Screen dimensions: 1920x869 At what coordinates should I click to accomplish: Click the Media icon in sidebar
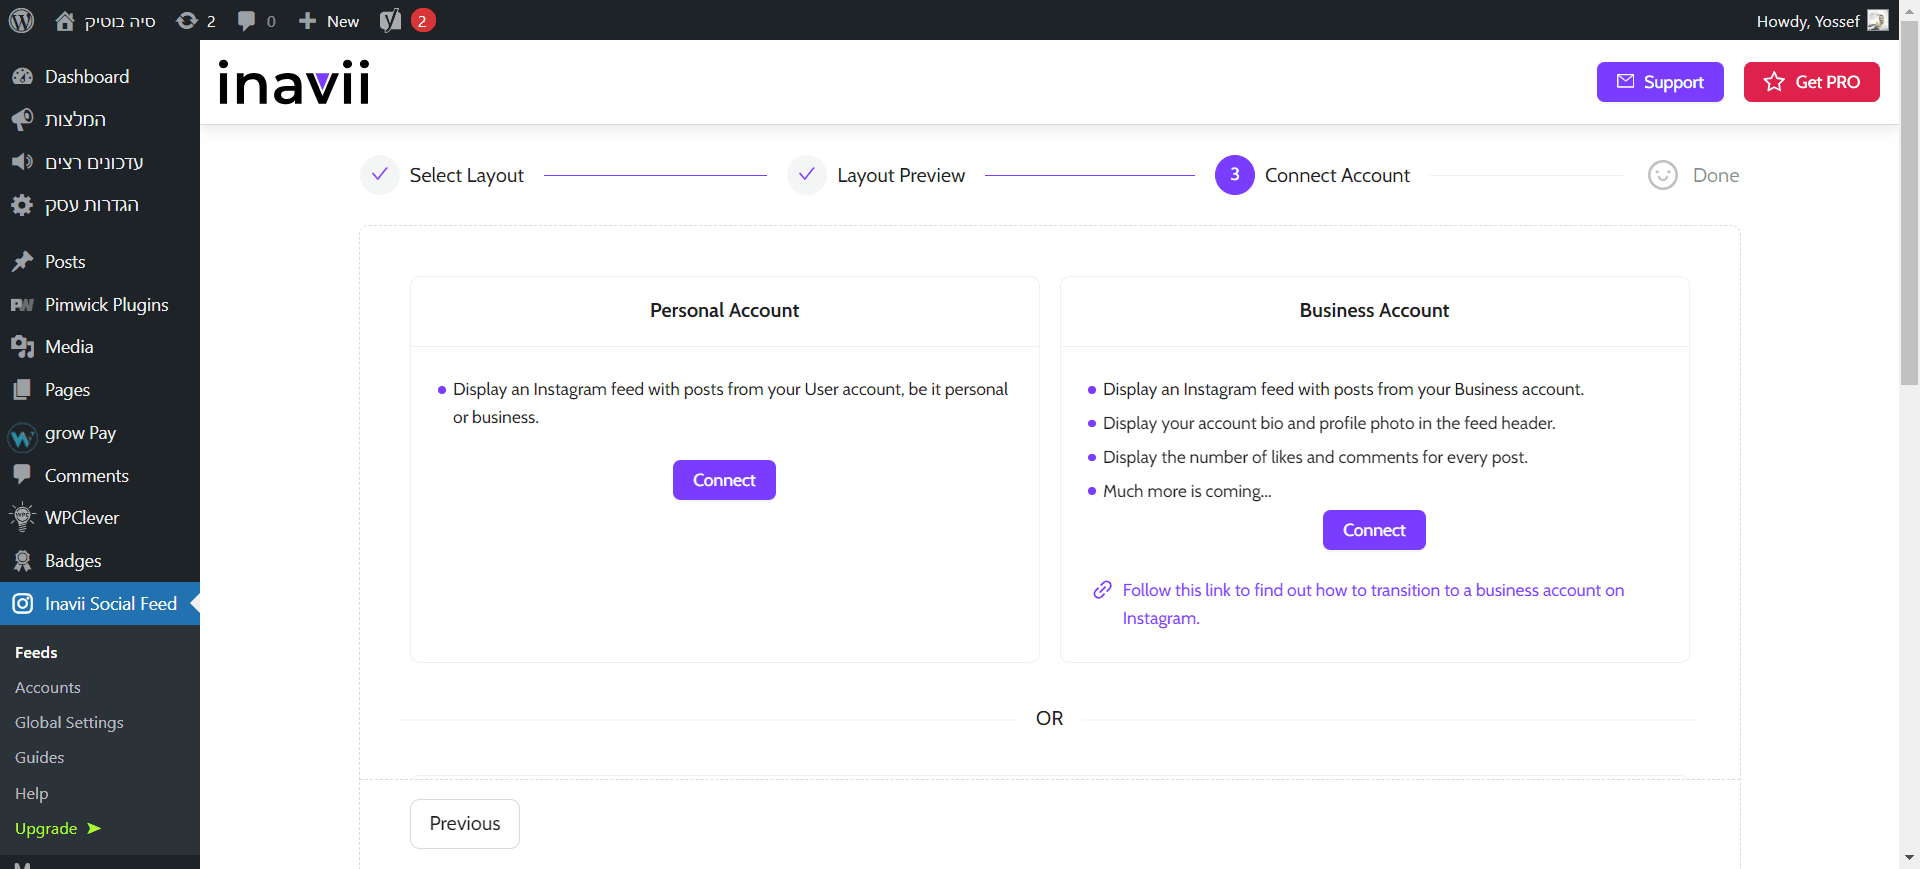click(22, 347)
